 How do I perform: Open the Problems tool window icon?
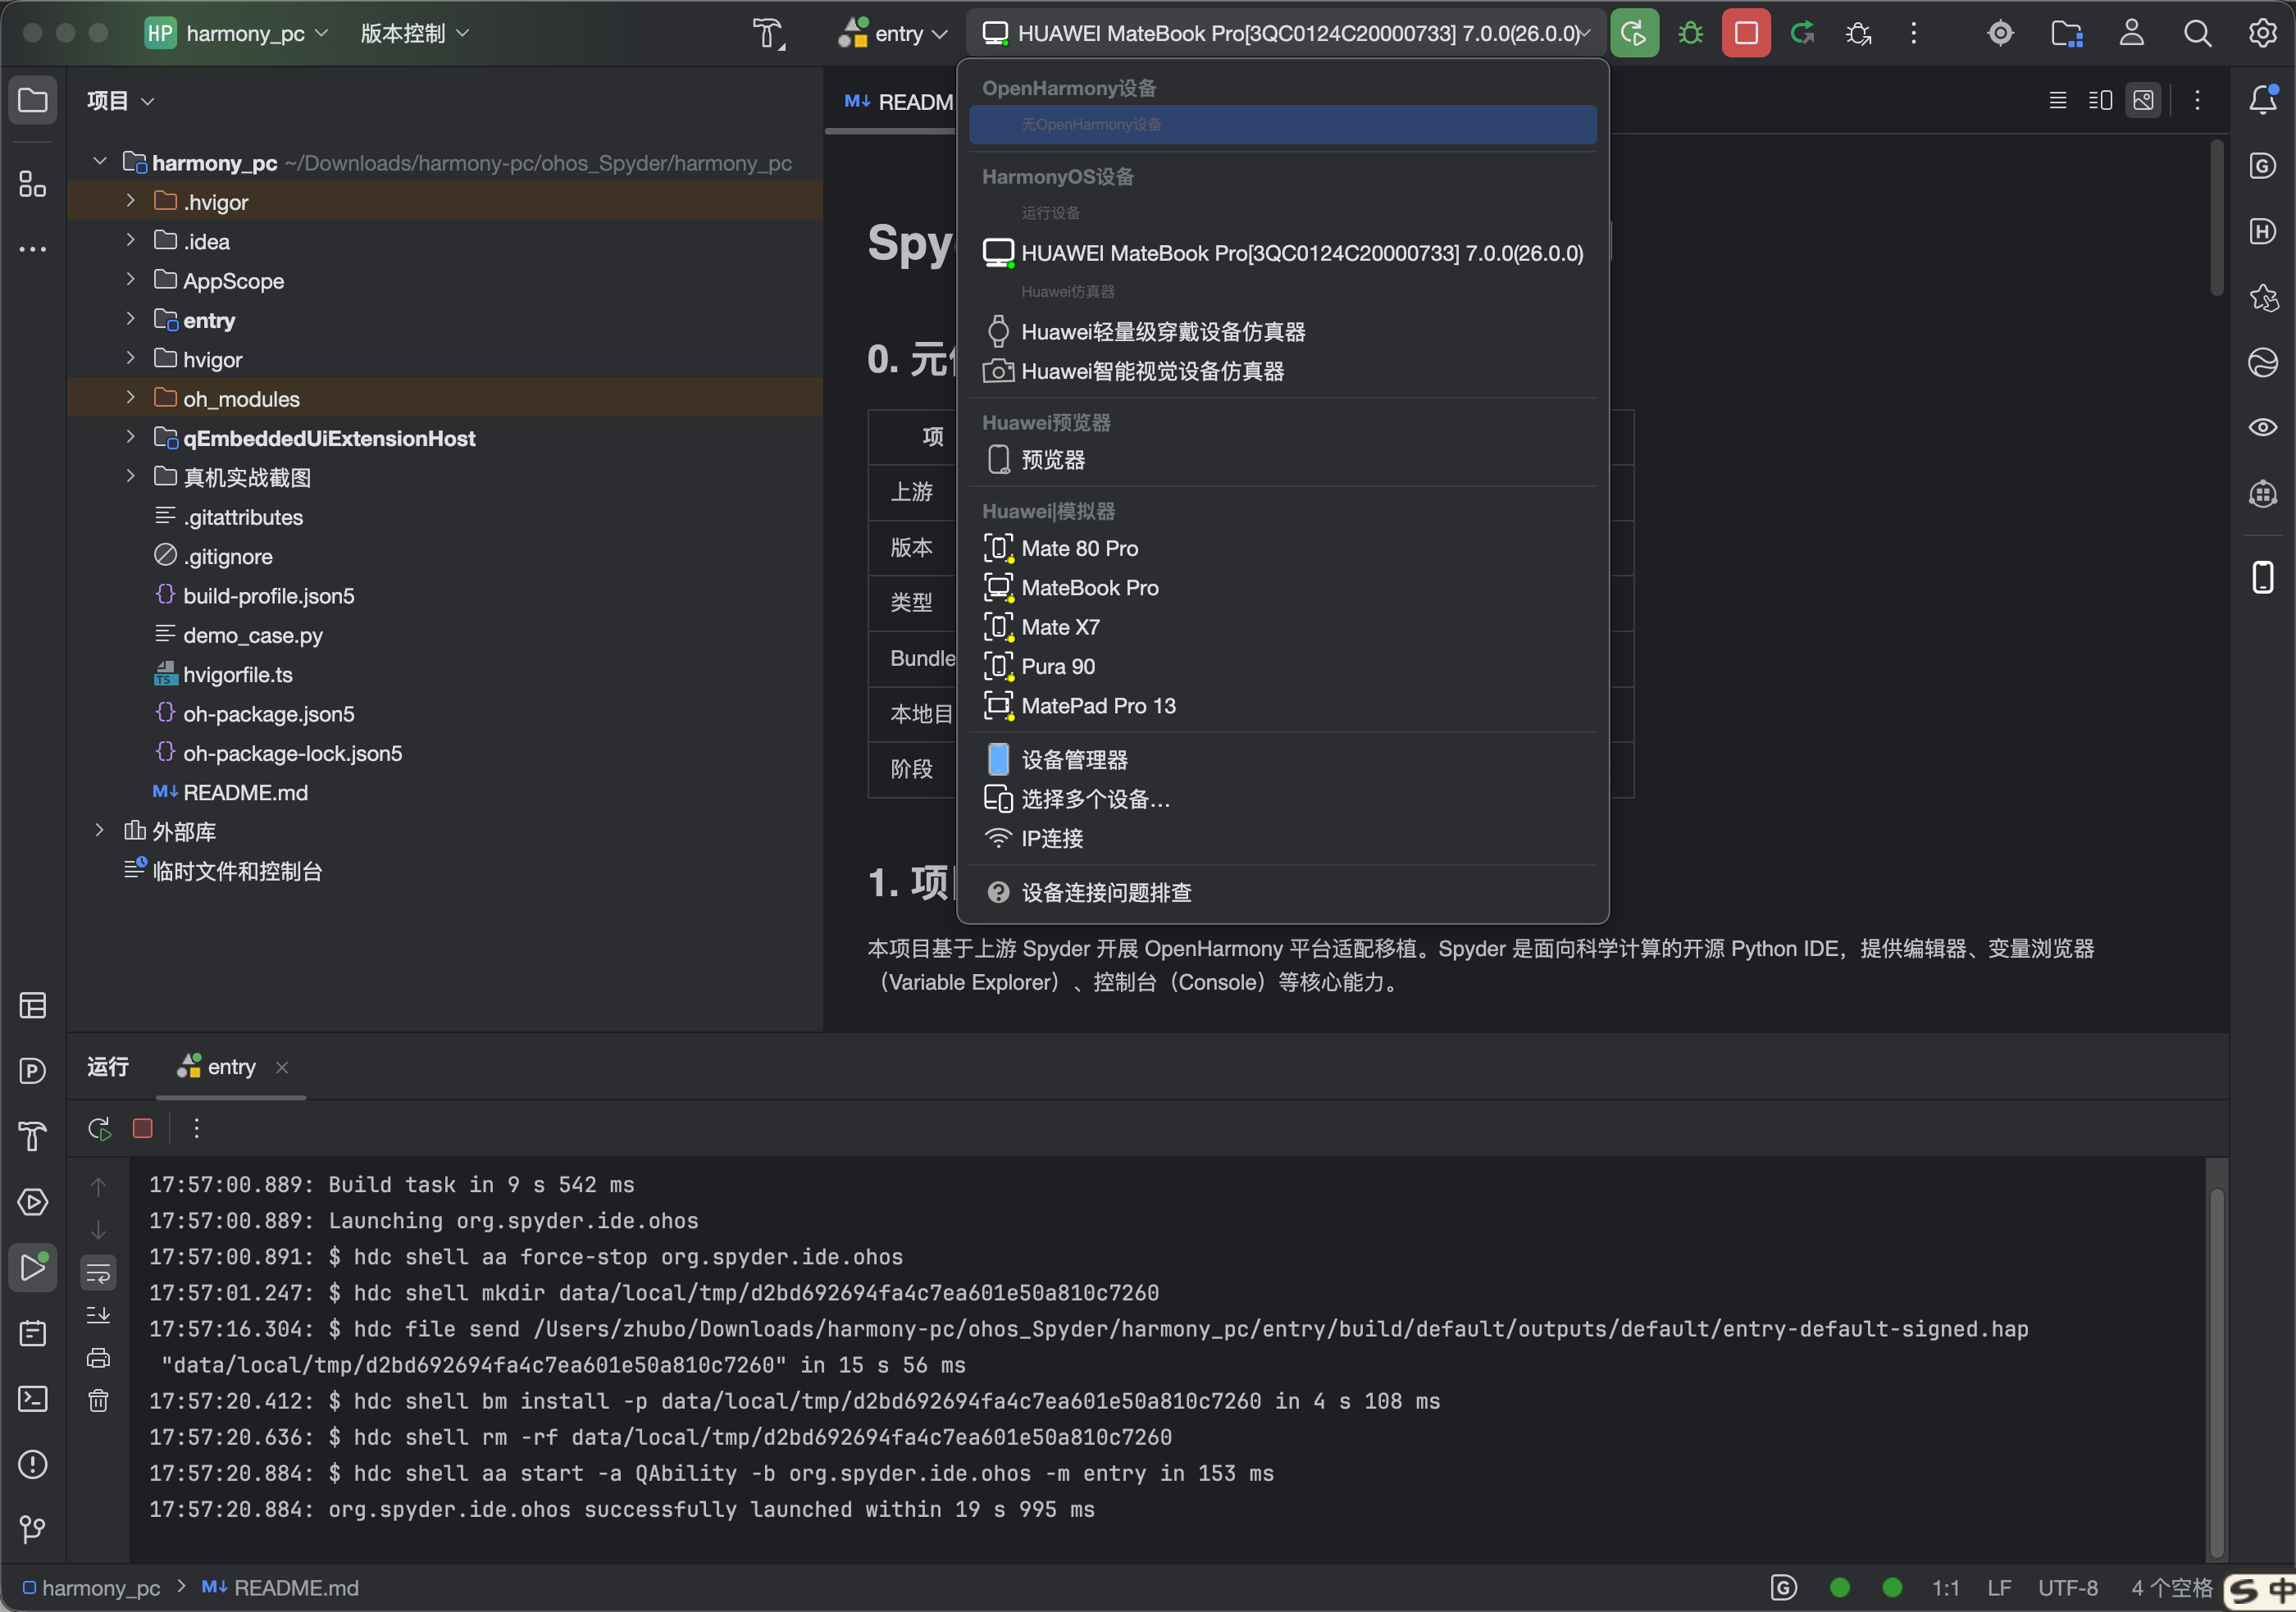coord(33,1464)
